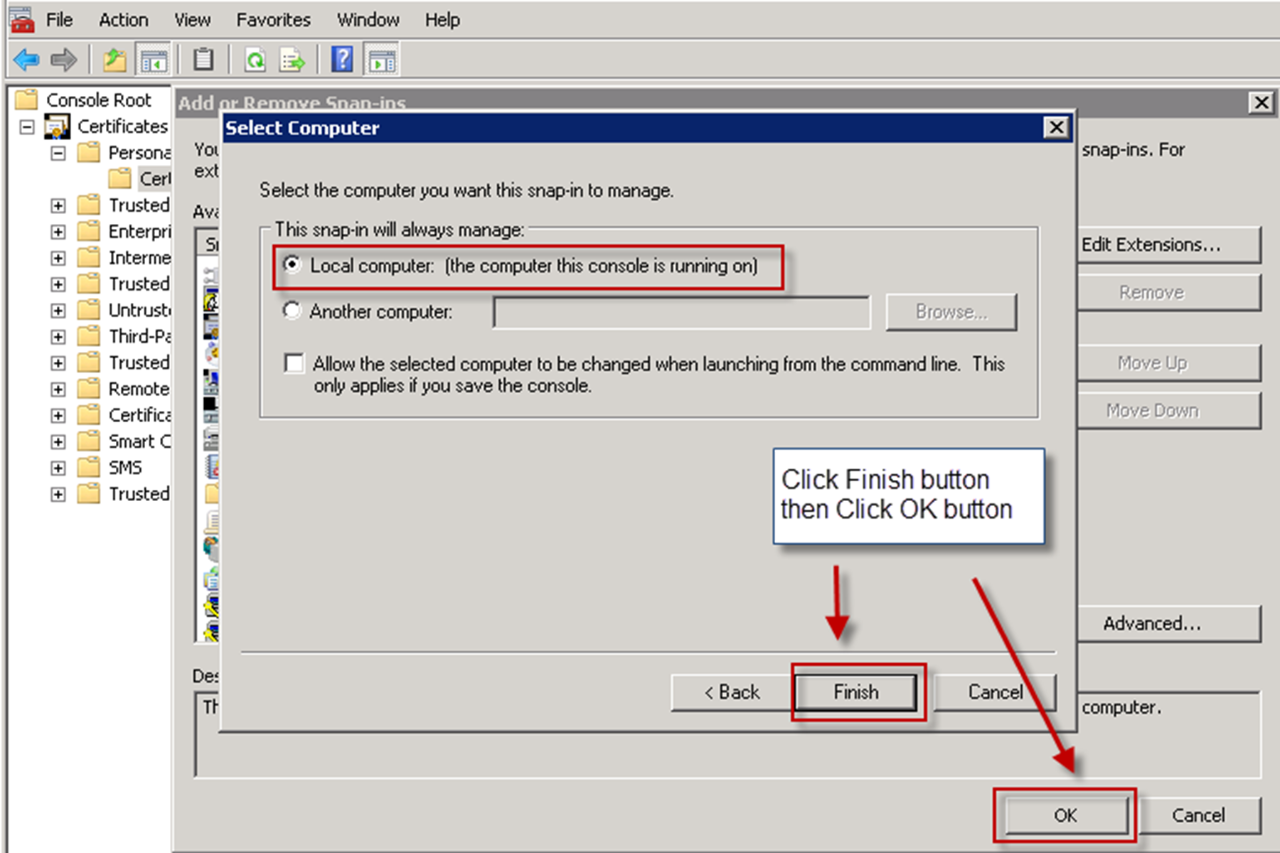Screen dimensions: 1280x853
Task: Expand the Enterpri folder node
Action: tap(58, 232)
